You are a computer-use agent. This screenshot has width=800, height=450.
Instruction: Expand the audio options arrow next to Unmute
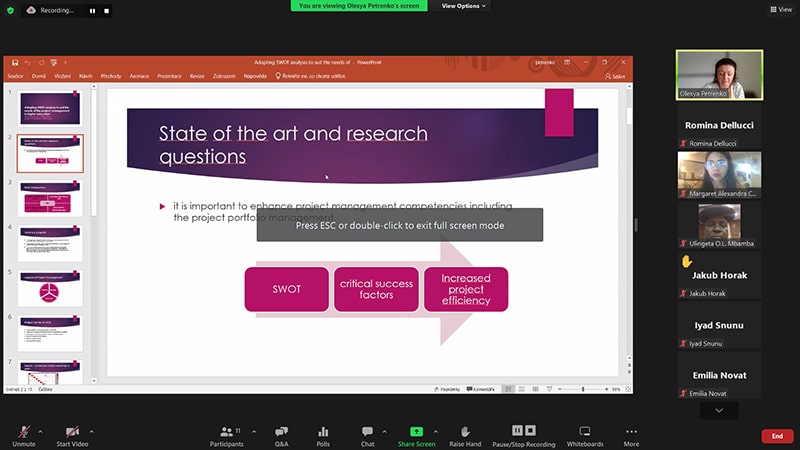coord(42,431)
